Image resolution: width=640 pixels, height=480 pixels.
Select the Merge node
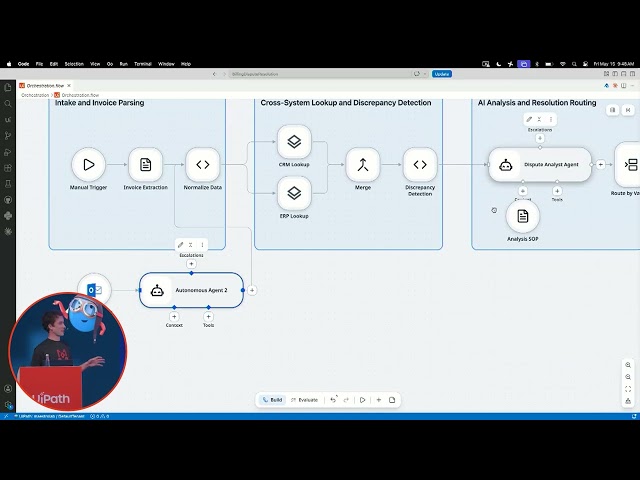click(363, 164)
